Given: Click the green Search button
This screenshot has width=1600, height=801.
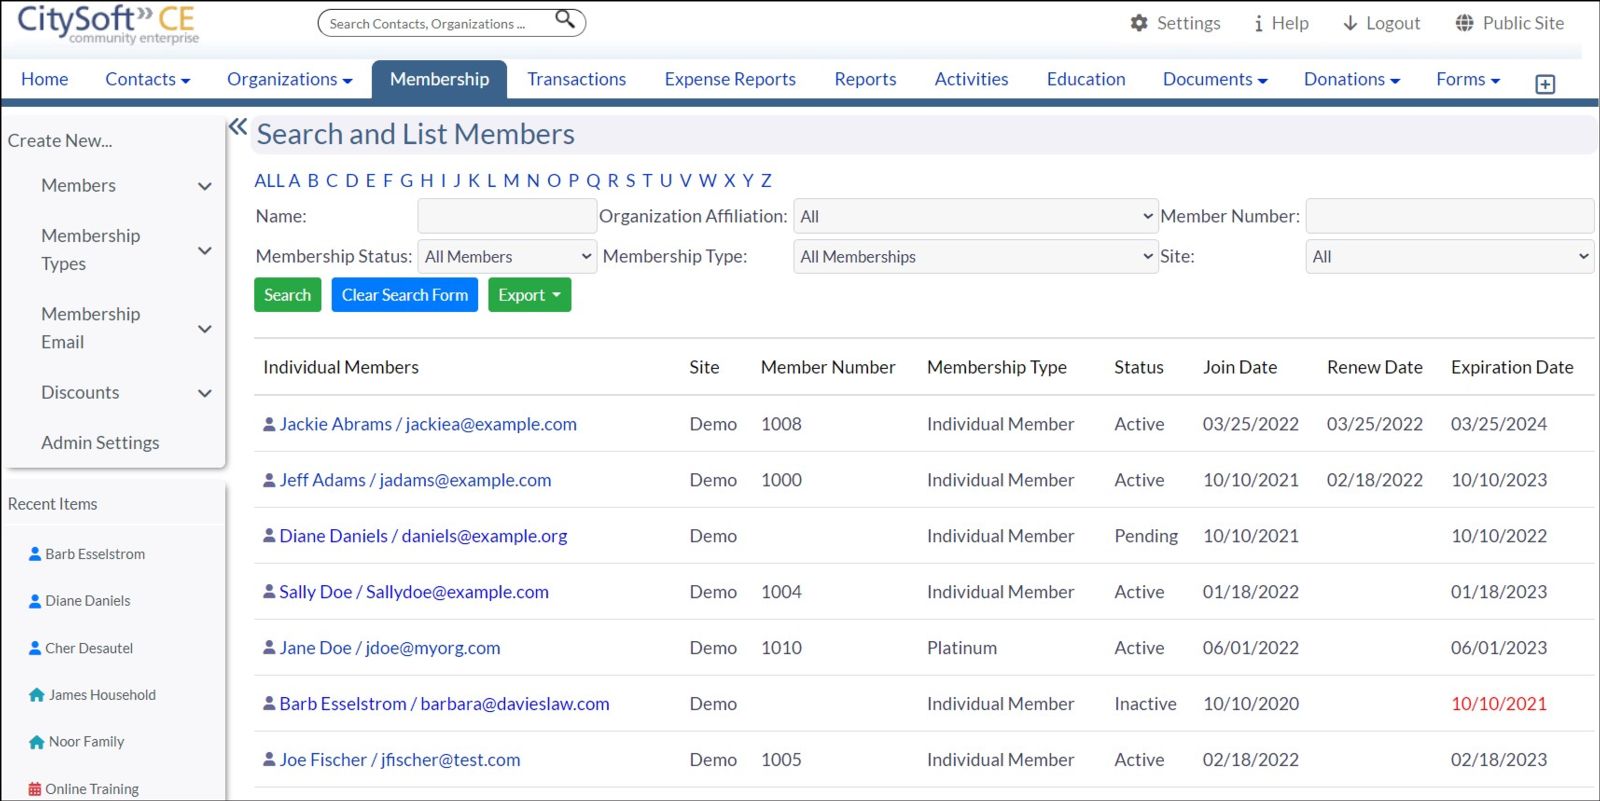Looking at the screenshot, I should (x=287, y=295).
